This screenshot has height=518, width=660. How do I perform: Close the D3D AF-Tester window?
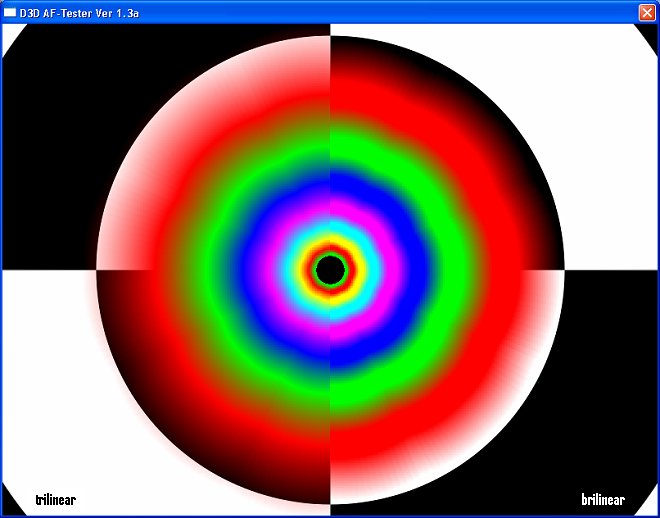point(647,13)
